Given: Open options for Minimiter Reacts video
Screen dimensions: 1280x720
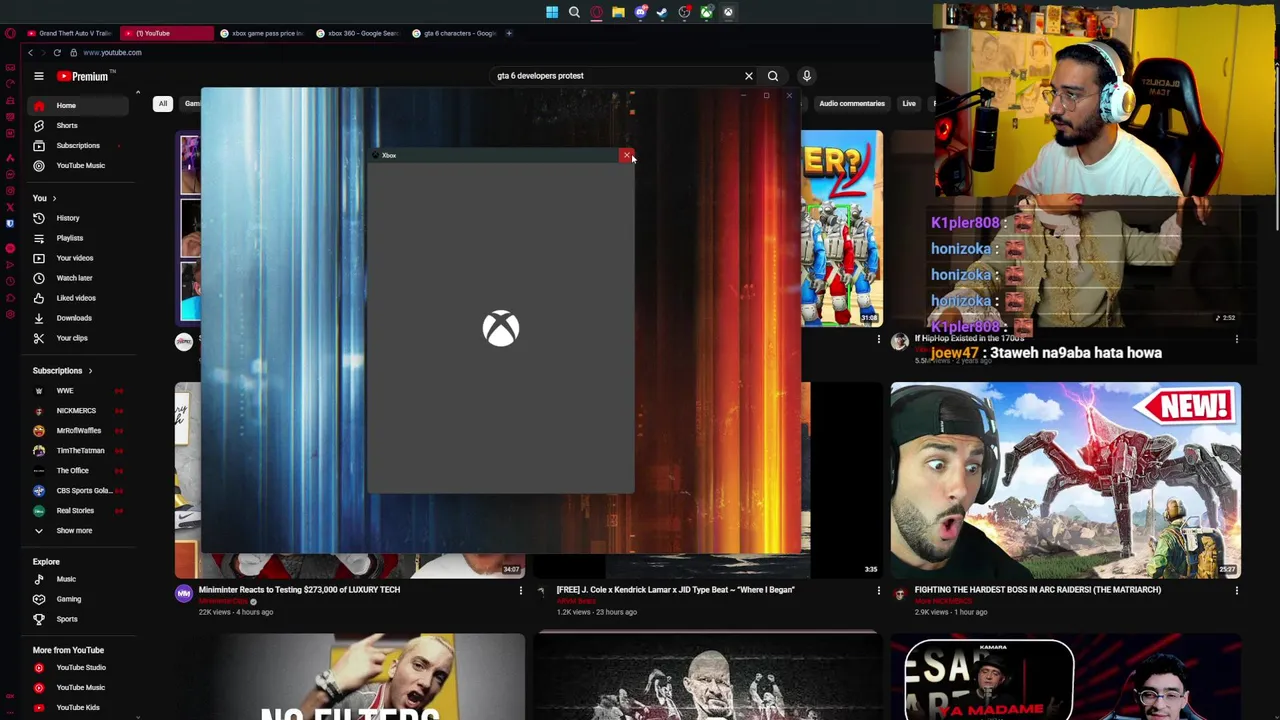Looking at the screenshot, I should [x=520, y=591].
